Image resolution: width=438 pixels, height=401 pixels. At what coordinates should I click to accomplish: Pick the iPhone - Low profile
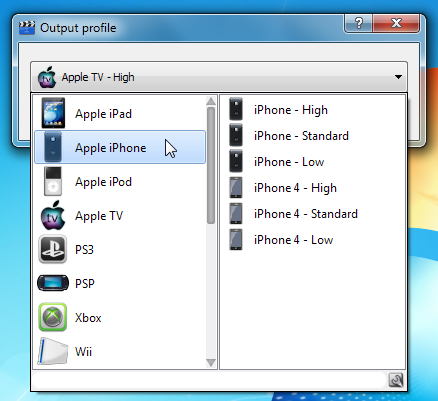click(289, 162)
